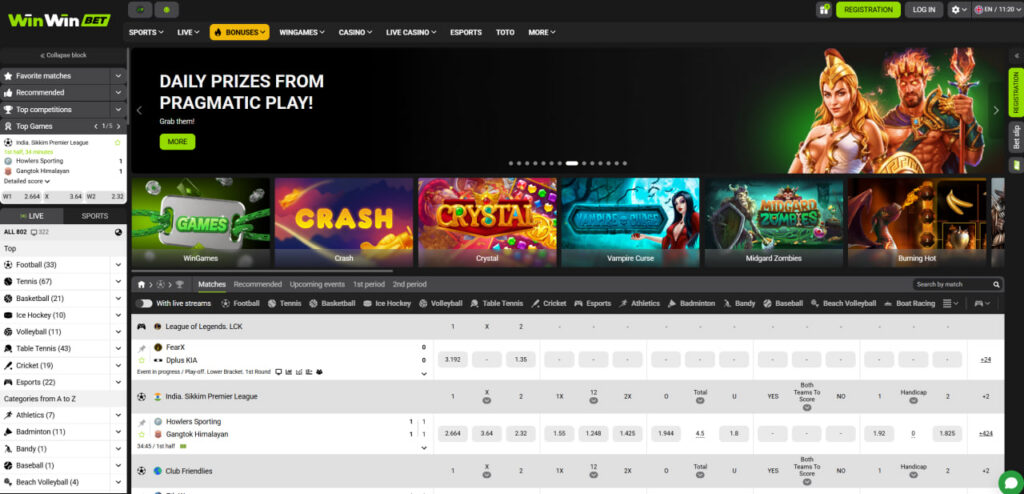This screenshot has height=494, width=1024.
Task: Favorite the Dplus KIA match star
Action: coord(142,360)
